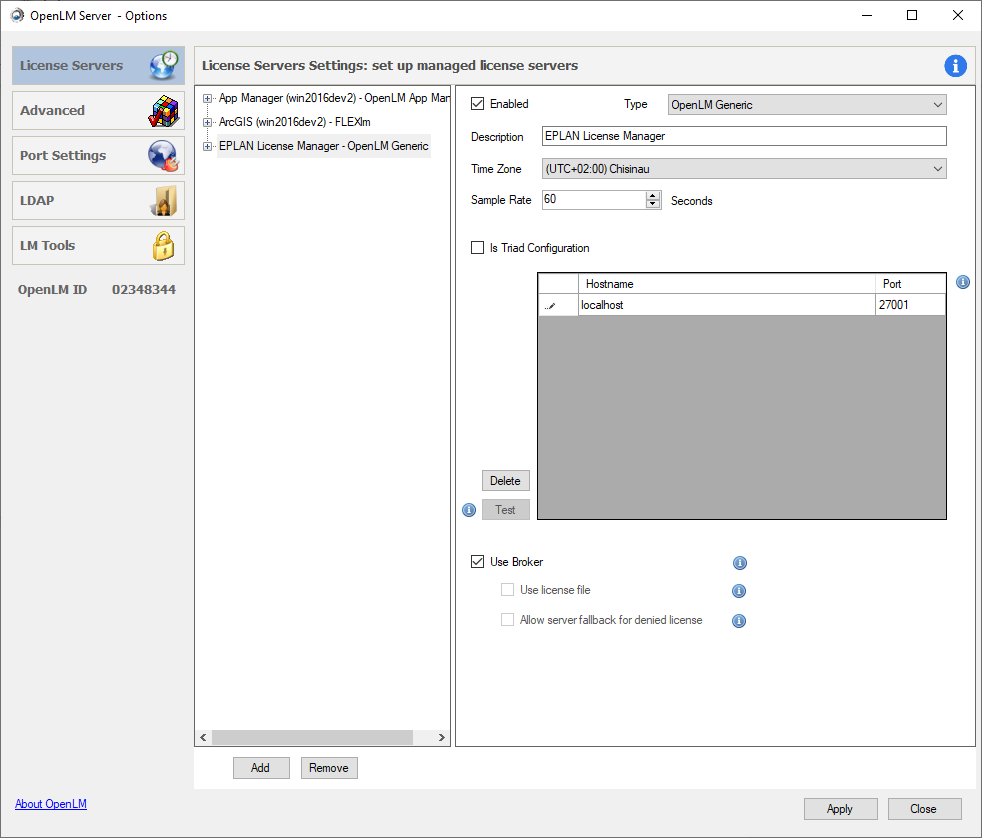Disable the Use Broker checkbox
Viewport: 982px width, 838px height.
[478, 562]
